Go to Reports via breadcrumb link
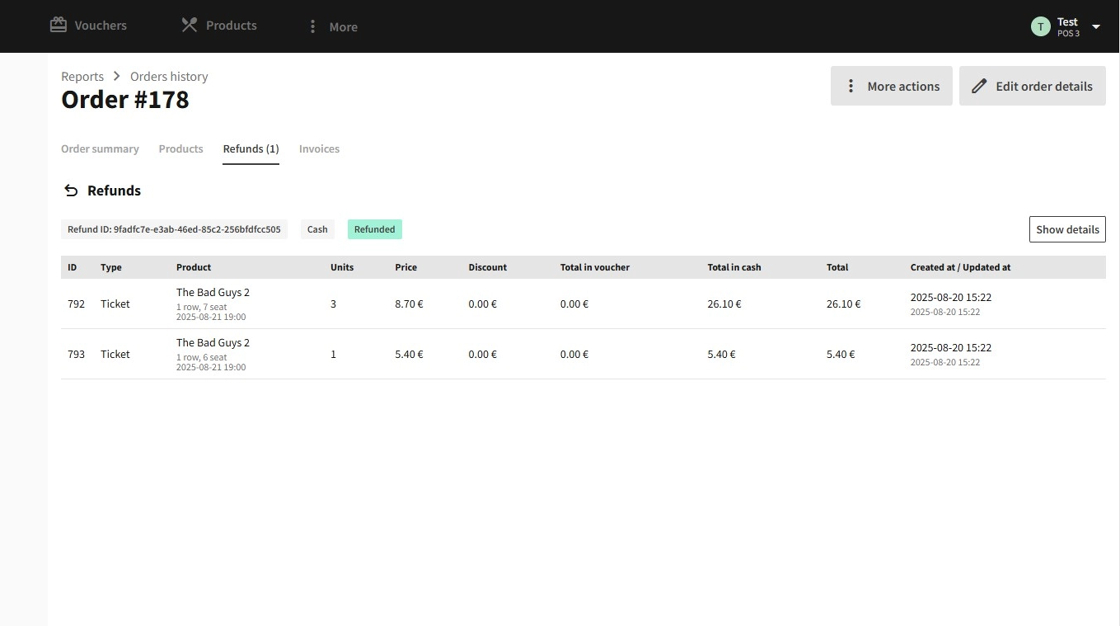 (x=82, y=77)
